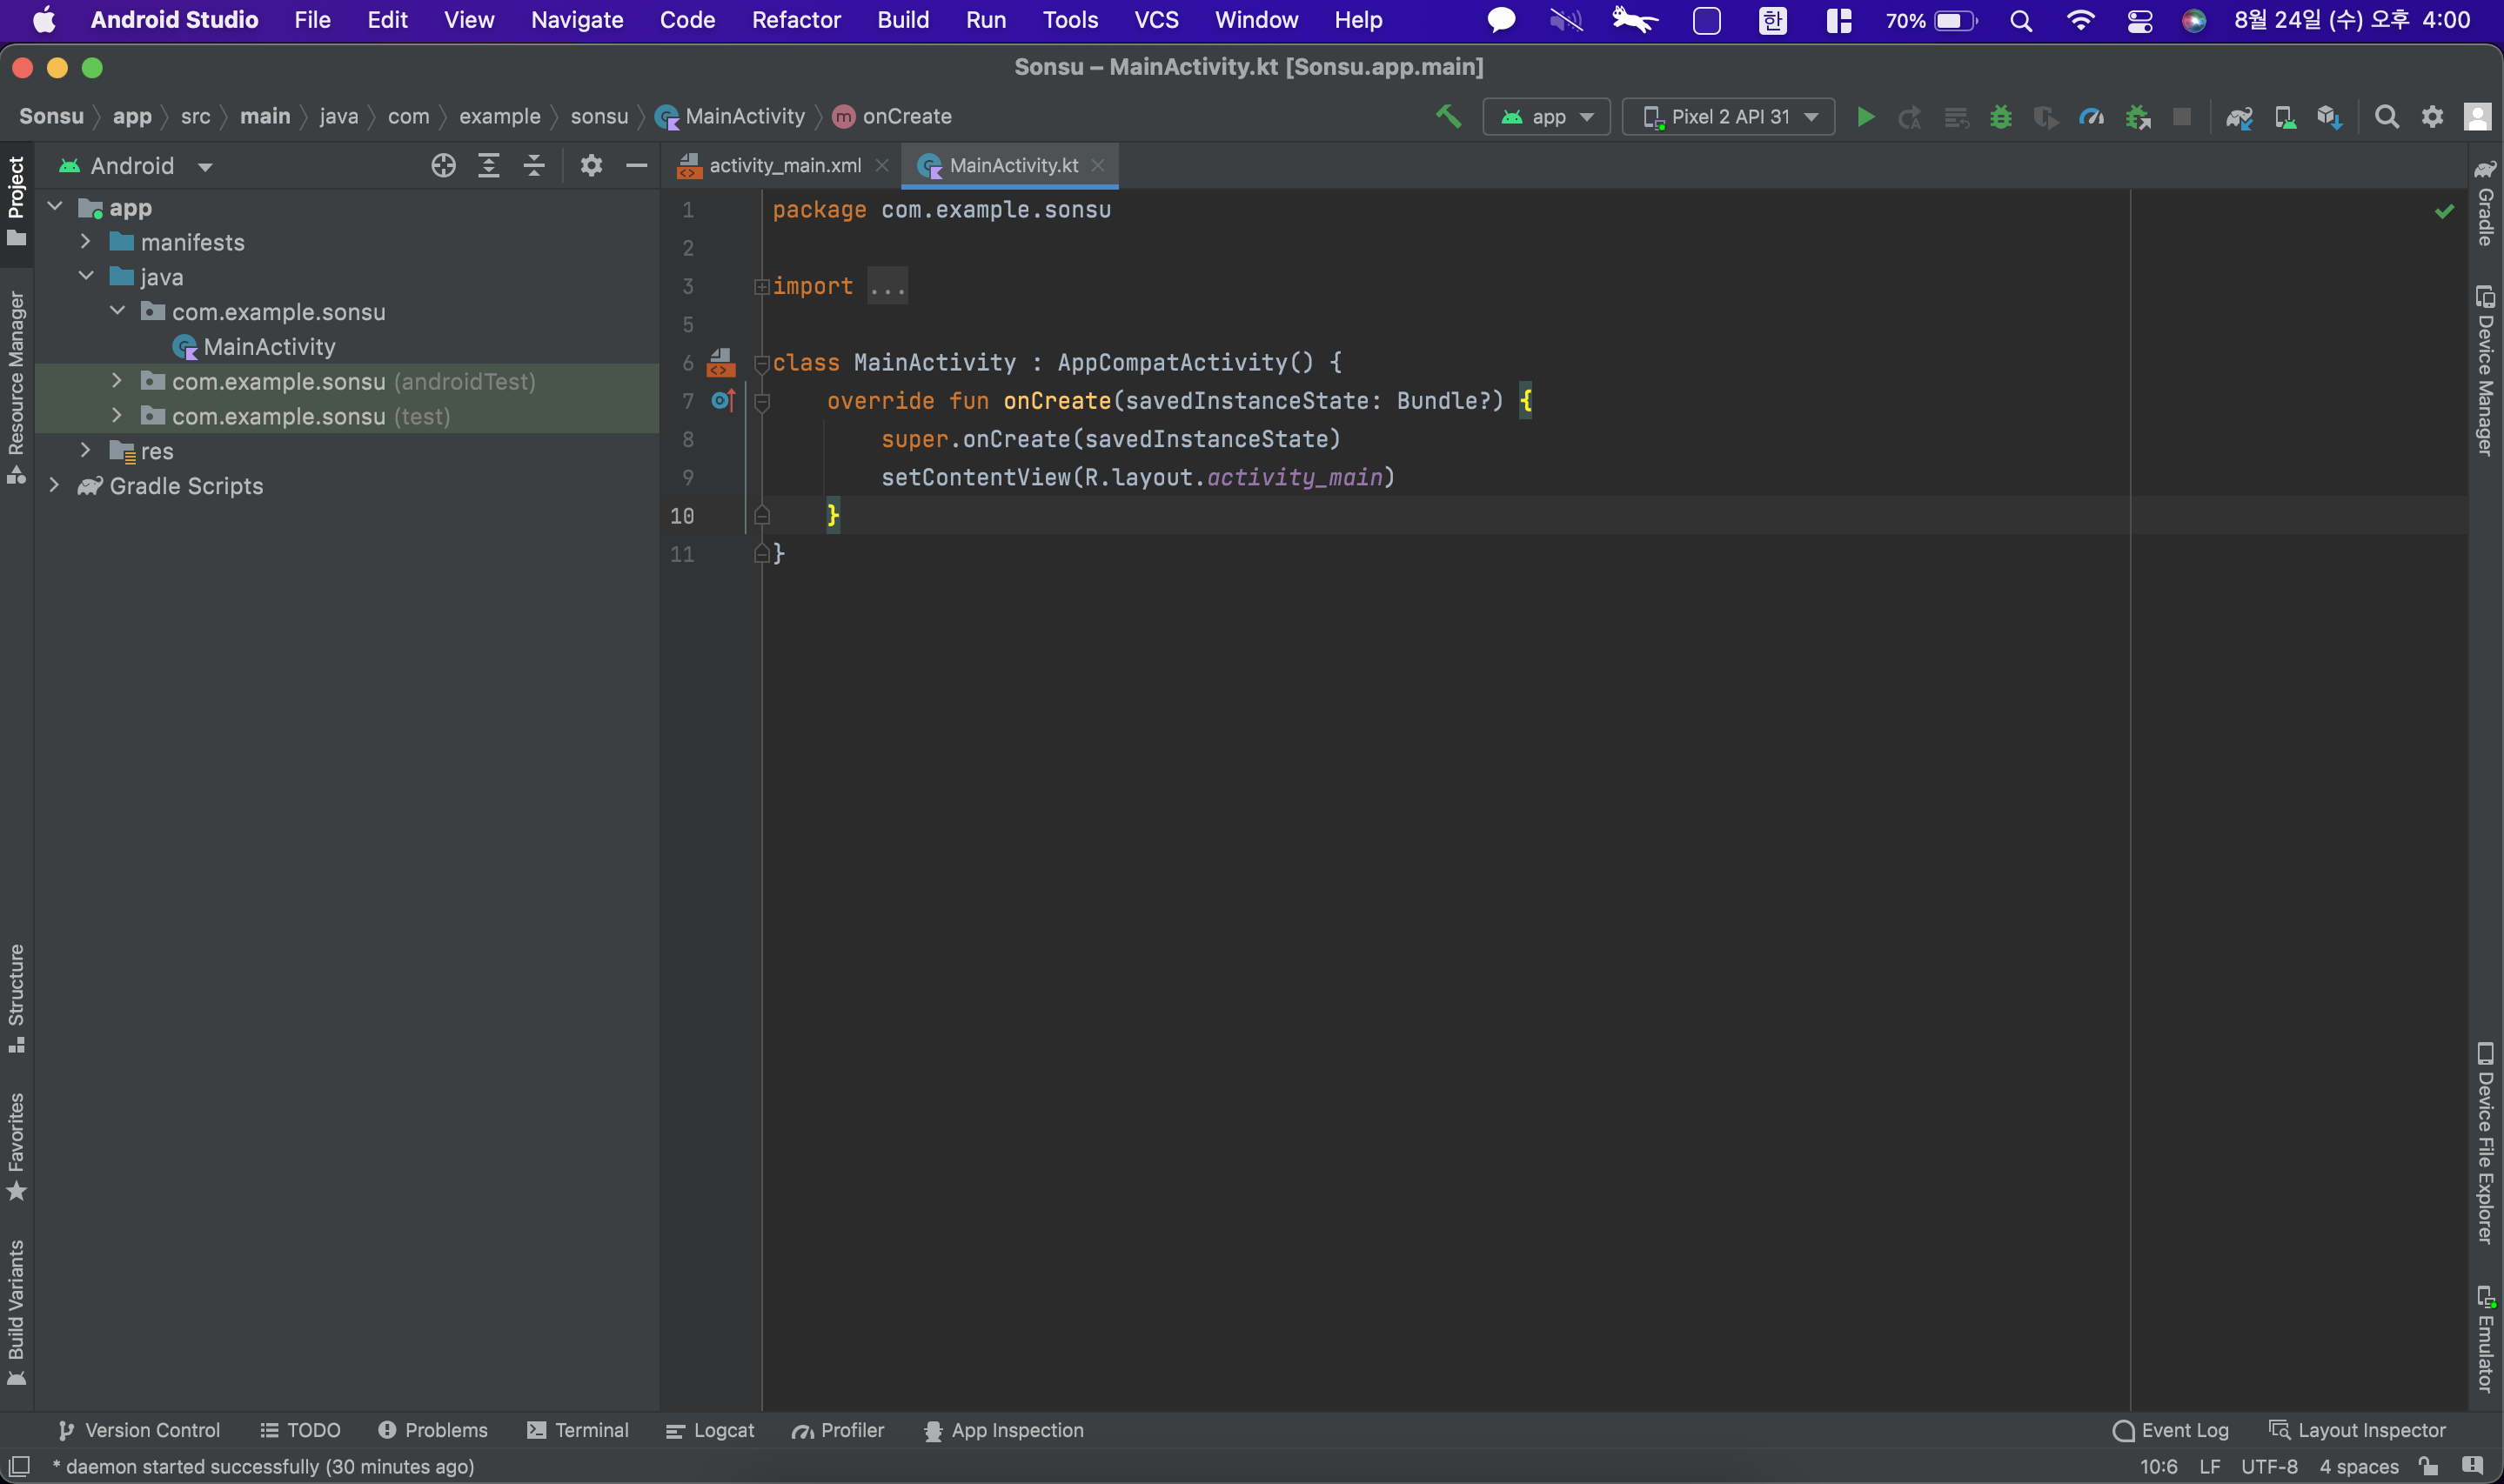Collapse all in Project panel
The image size is (2504, 1484).
coord(534,166)
